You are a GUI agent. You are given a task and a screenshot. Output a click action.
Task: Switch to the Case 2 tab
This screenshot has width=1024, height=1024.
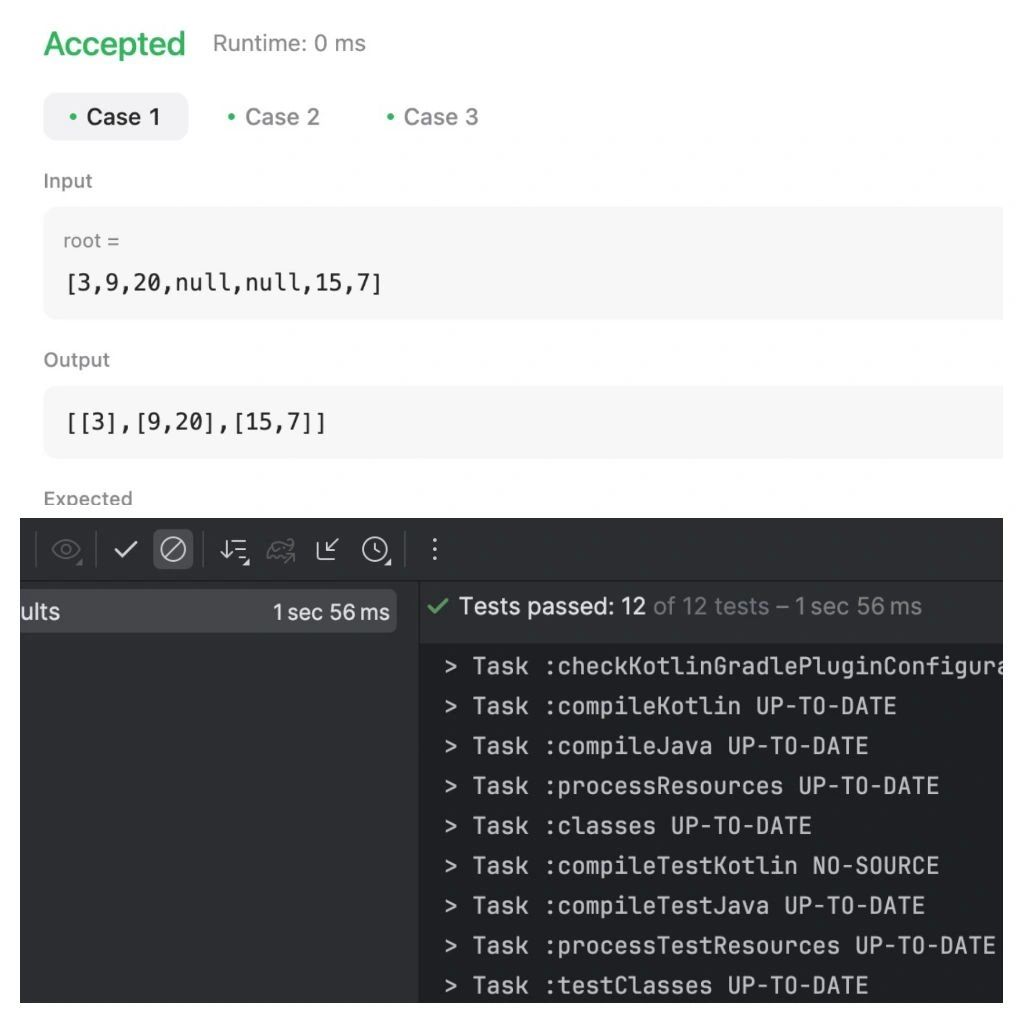click(x=274, y=117)
